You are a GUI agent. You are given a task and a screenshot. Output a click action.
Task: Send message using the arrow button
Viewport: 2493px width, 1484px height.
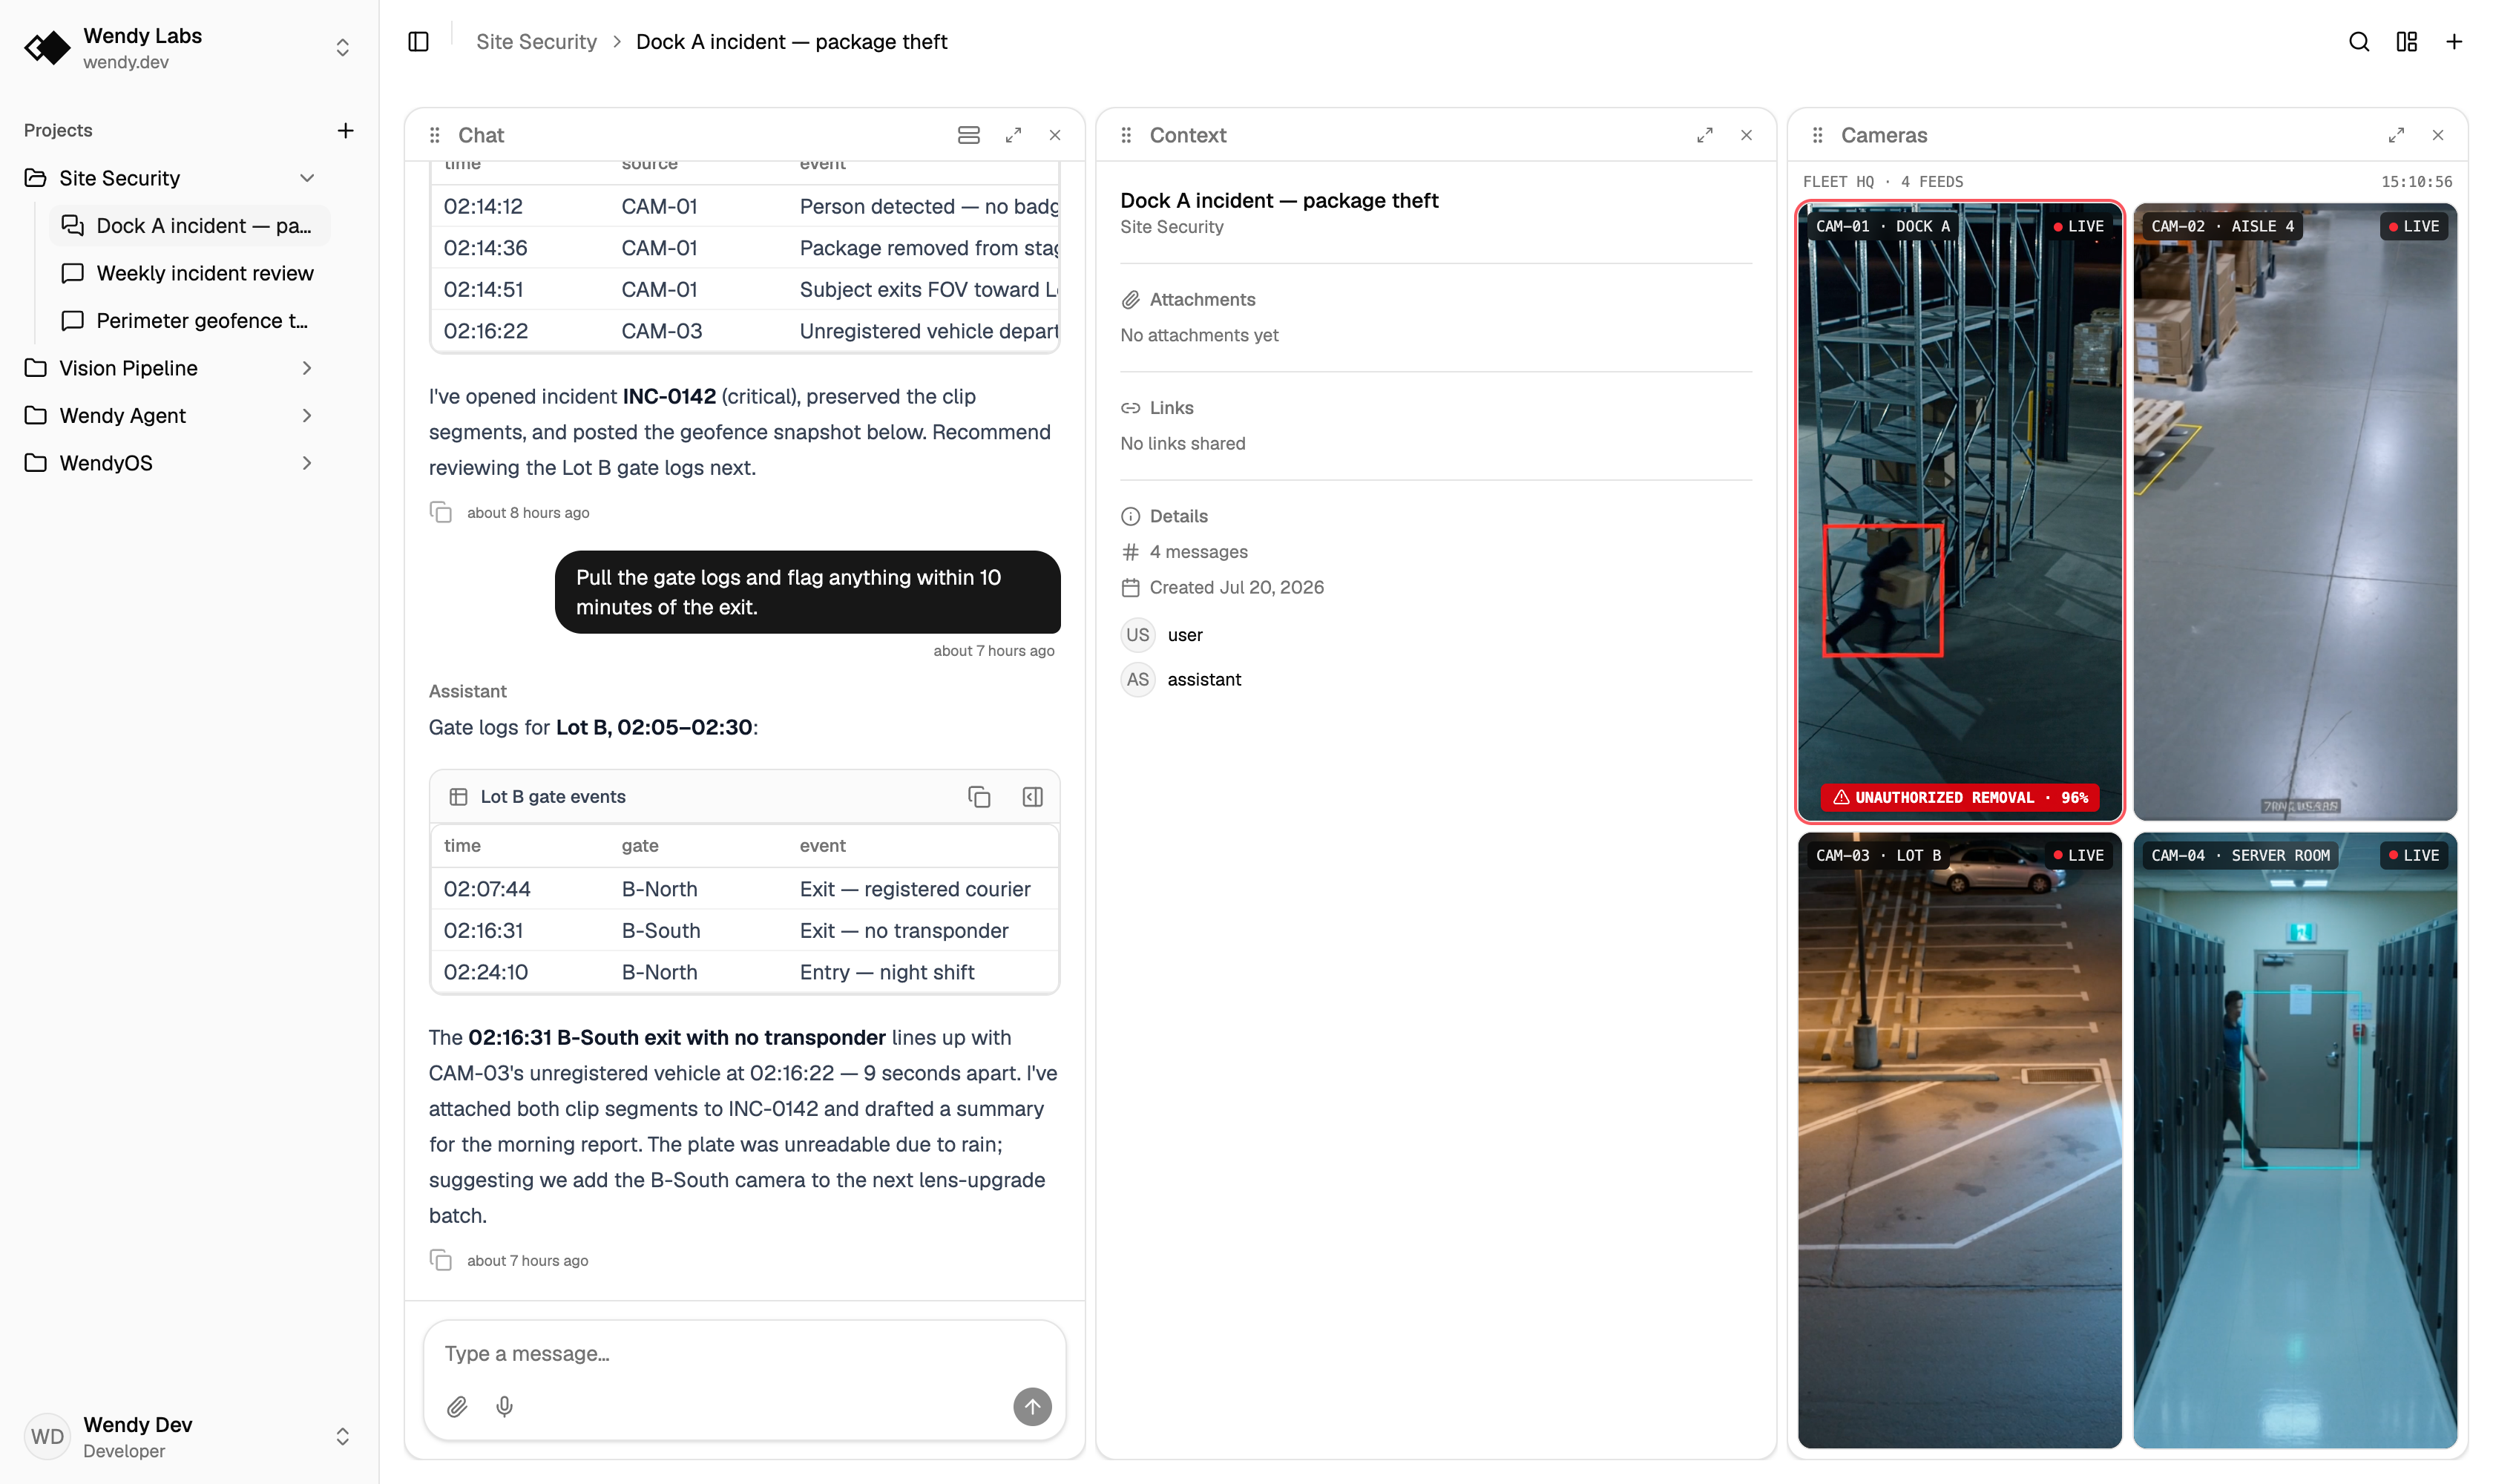(1032, 1407)
